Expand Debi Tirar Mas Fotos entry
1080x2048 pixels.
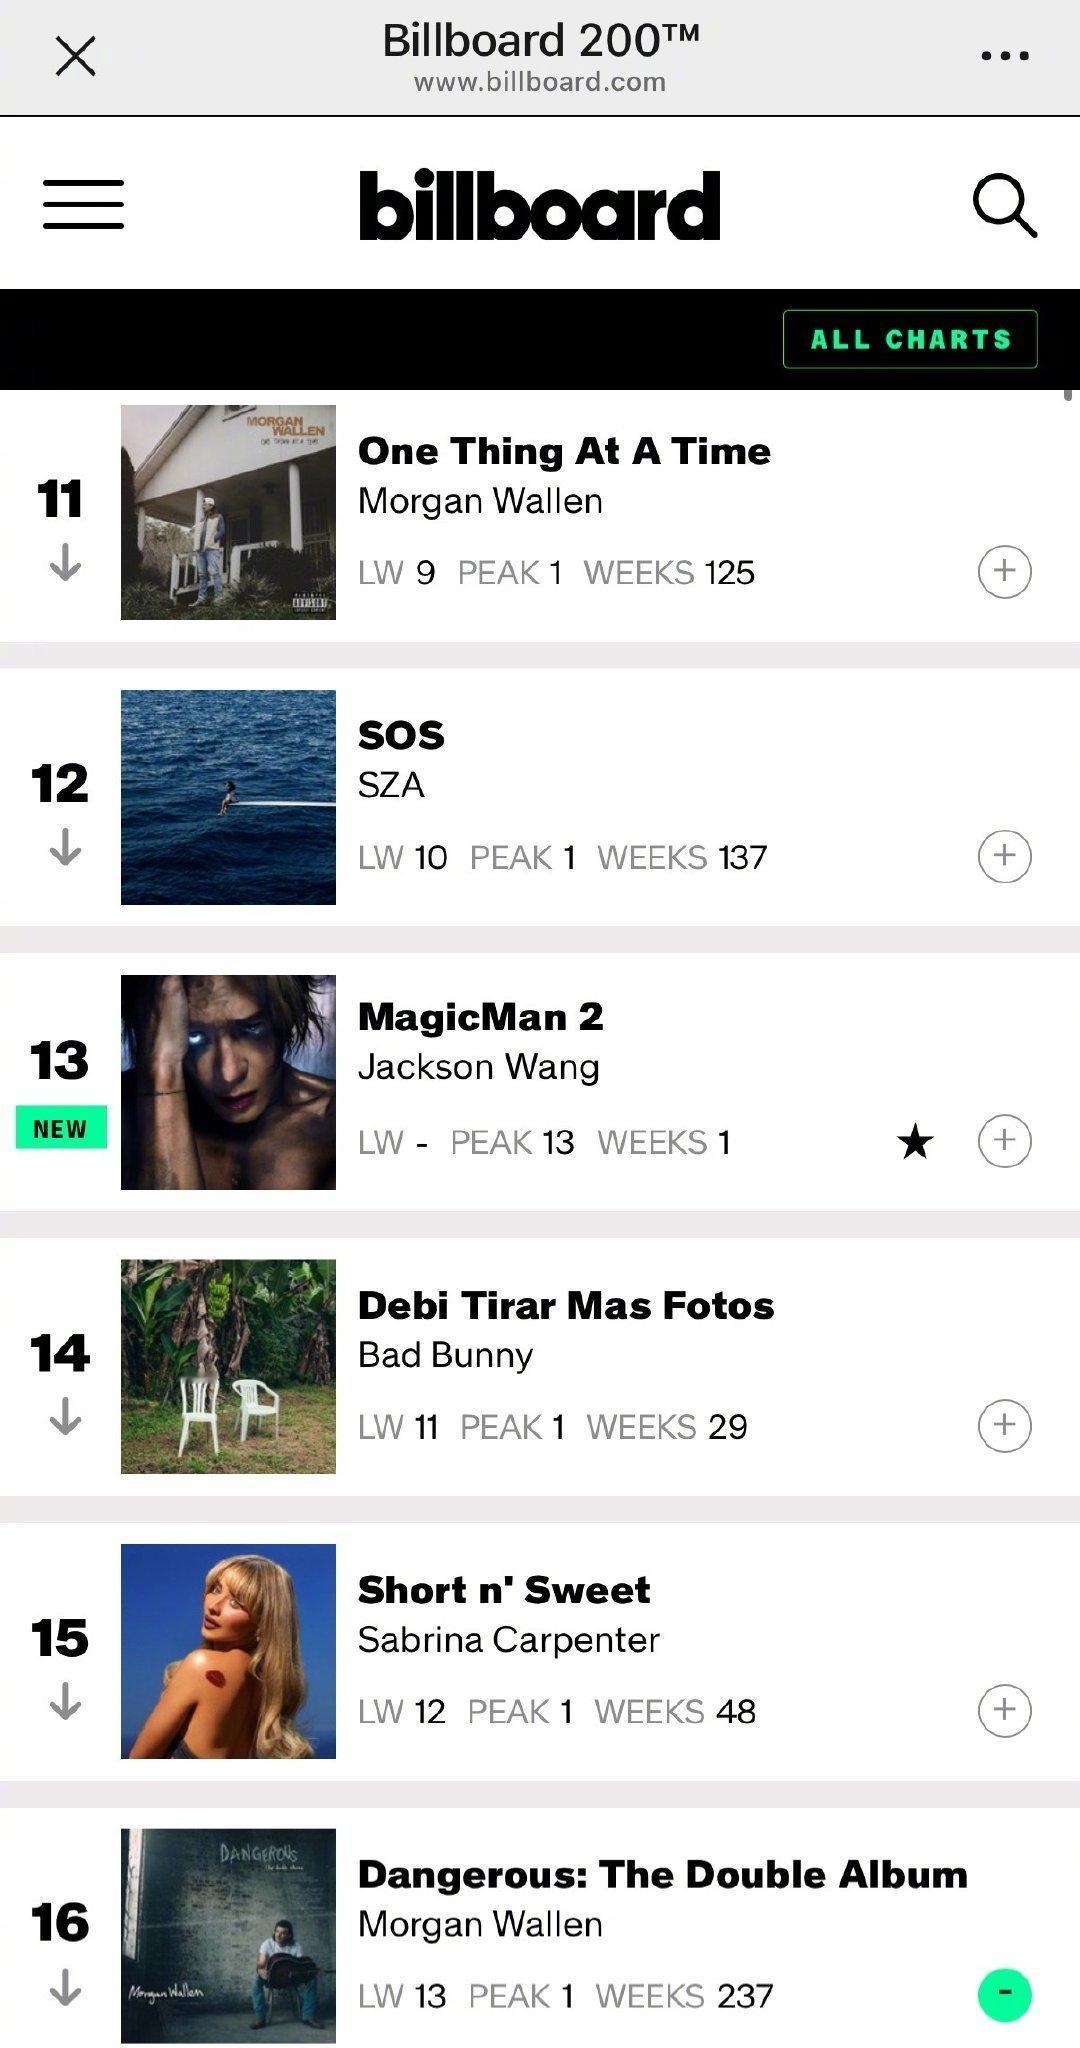tap(1004, 1425)
